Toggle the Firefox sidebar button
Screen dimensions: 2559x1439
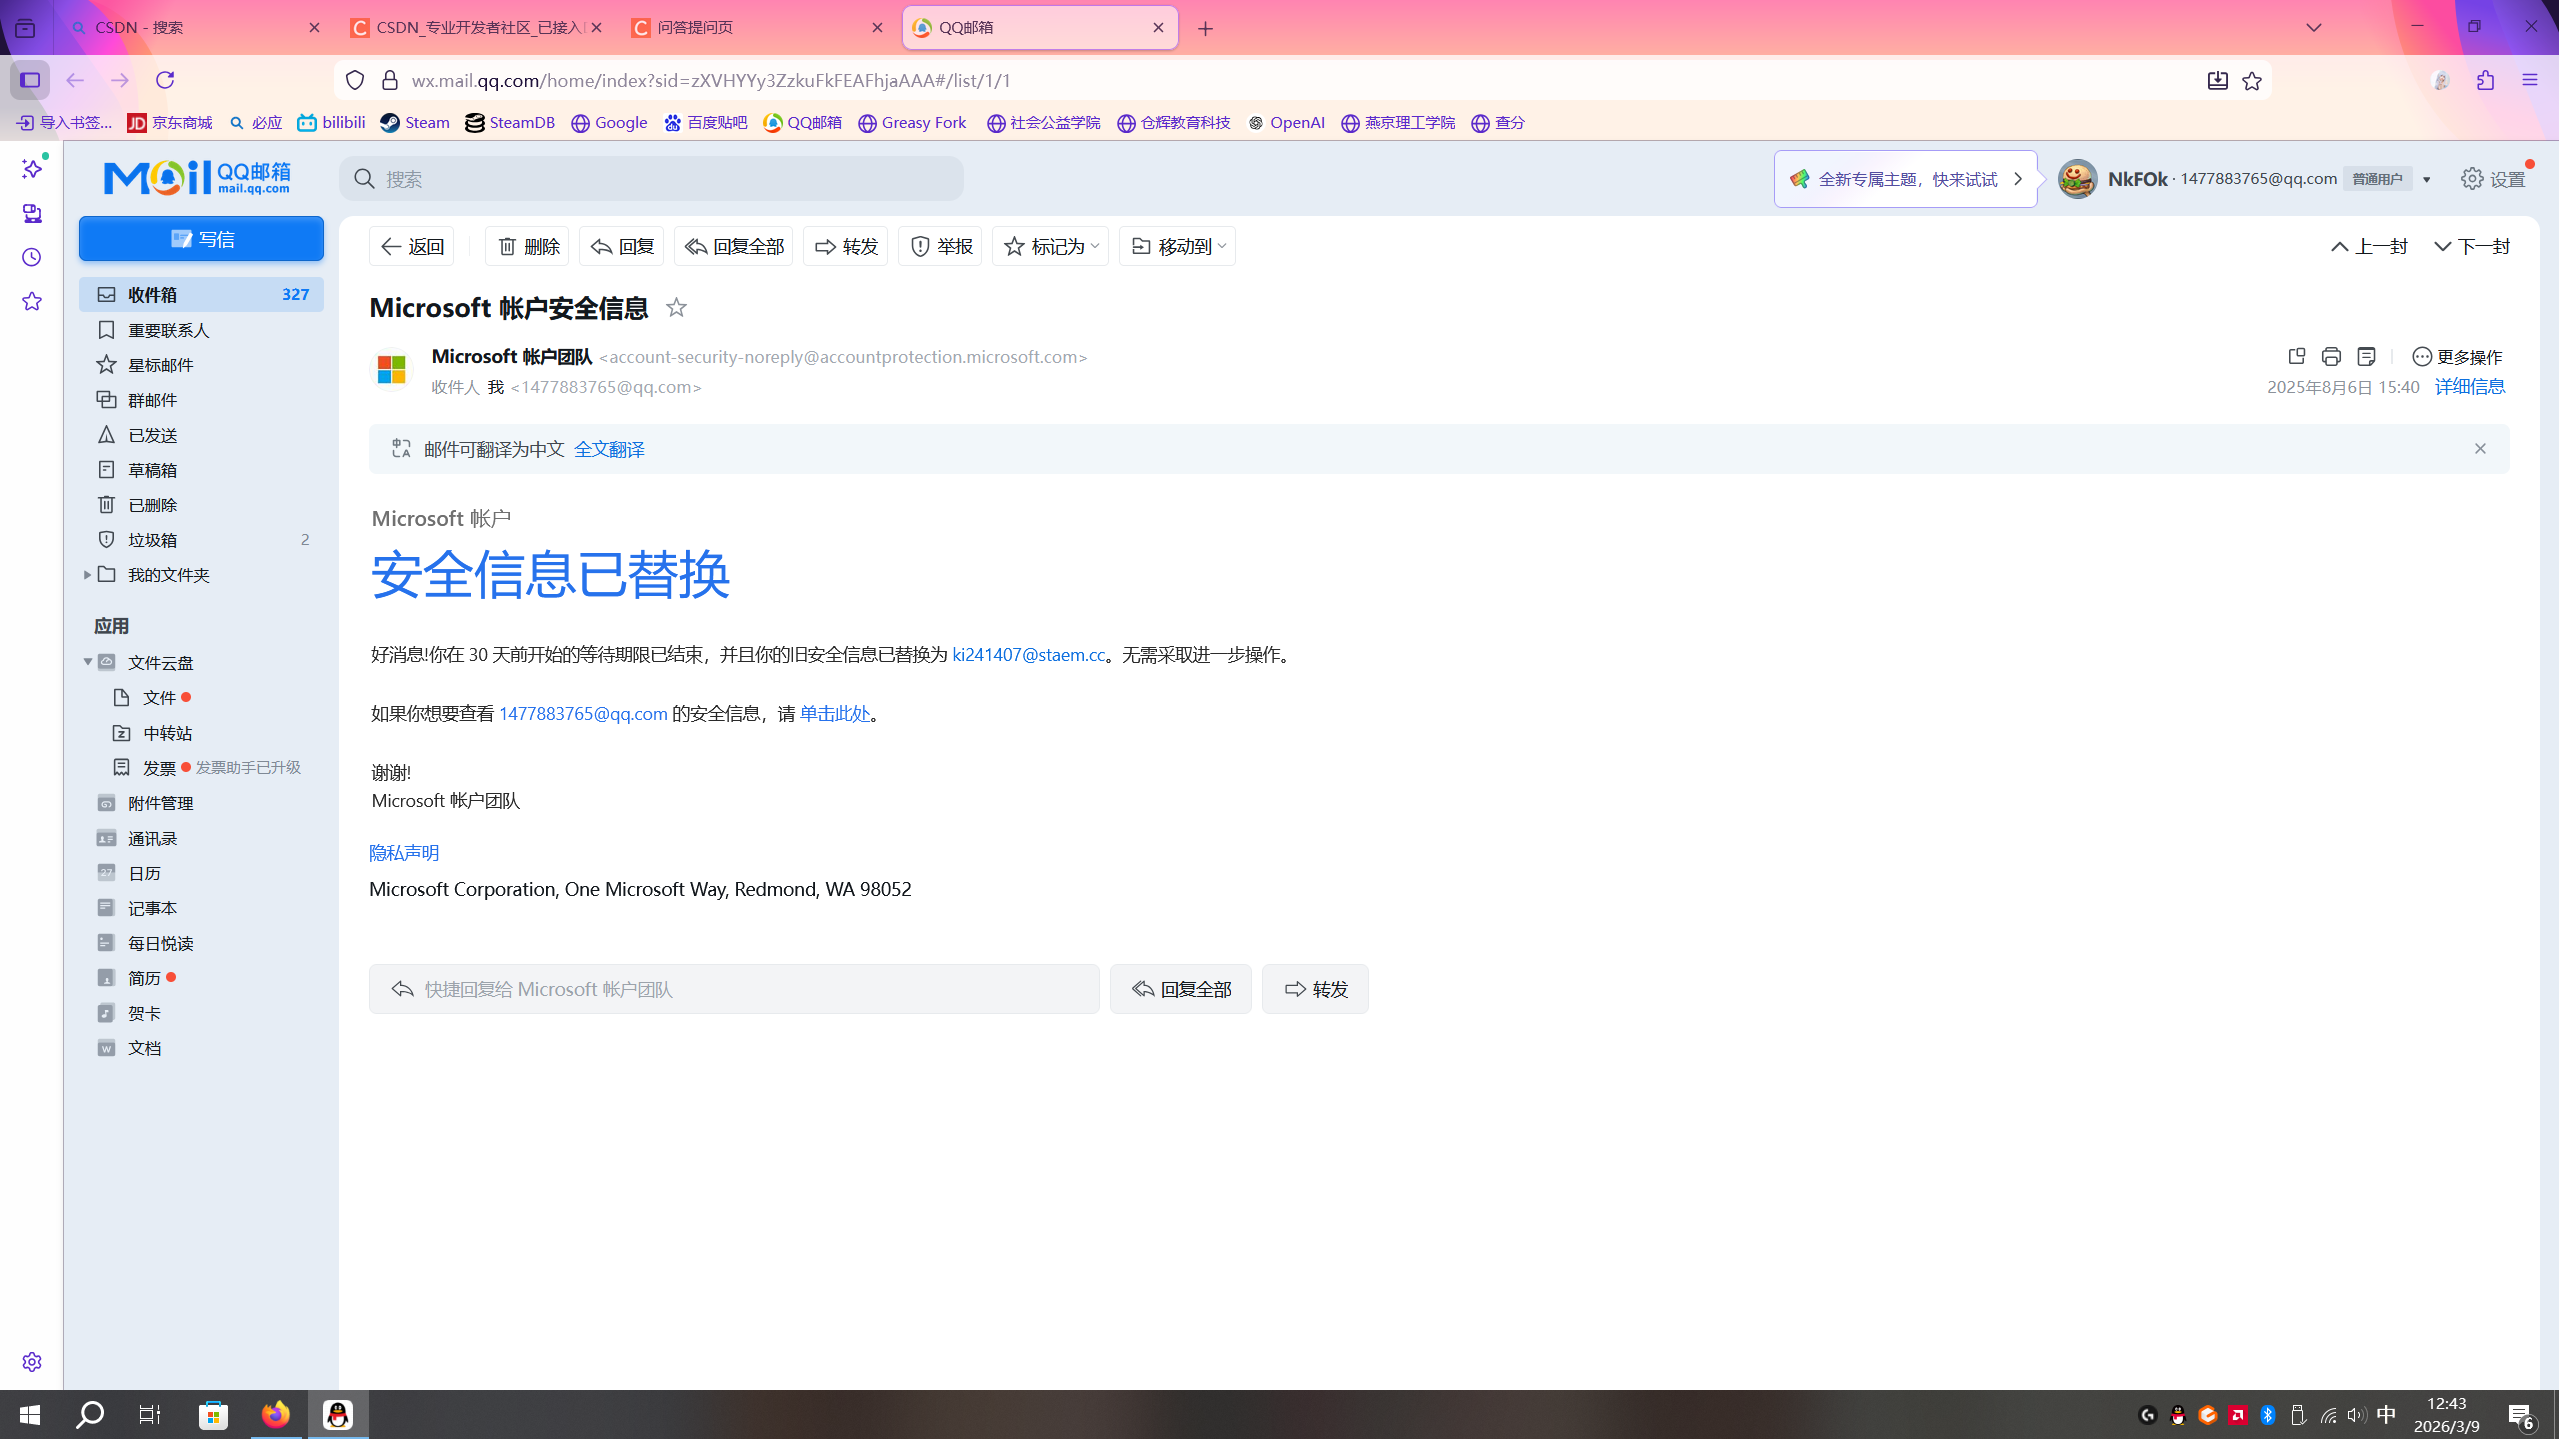click(x=30, y=80)
